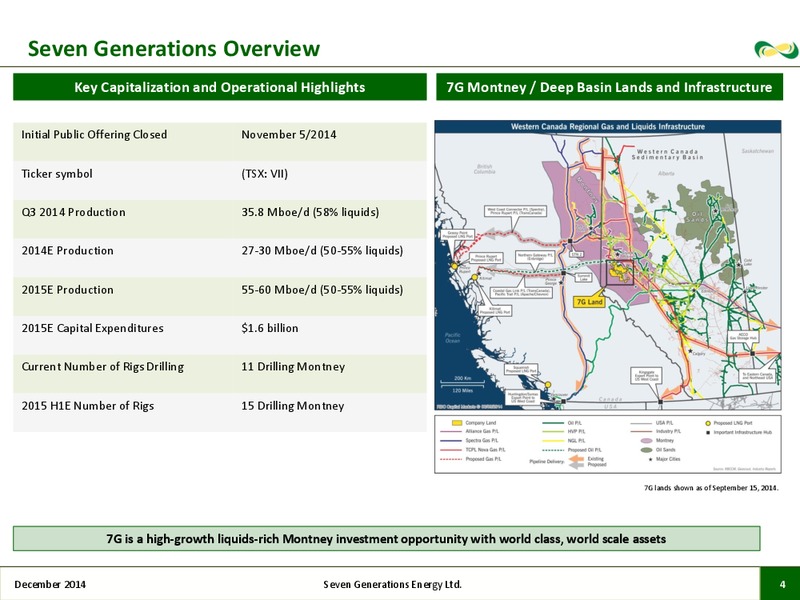Image resolution: width=800 pixels, height=600 pixels.
Task: Click the 7G lands shown as of September note
Action: point(711,488)
